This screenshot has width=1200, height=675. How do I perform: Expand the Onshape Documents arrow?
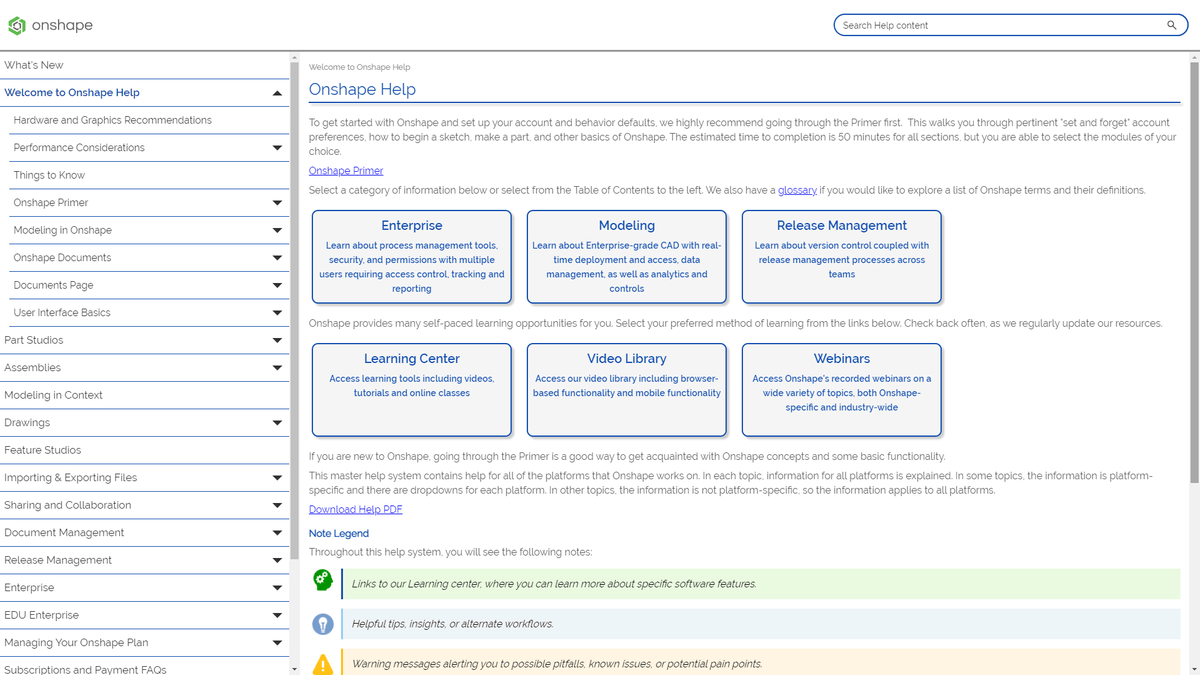click(x=277, y=258)
